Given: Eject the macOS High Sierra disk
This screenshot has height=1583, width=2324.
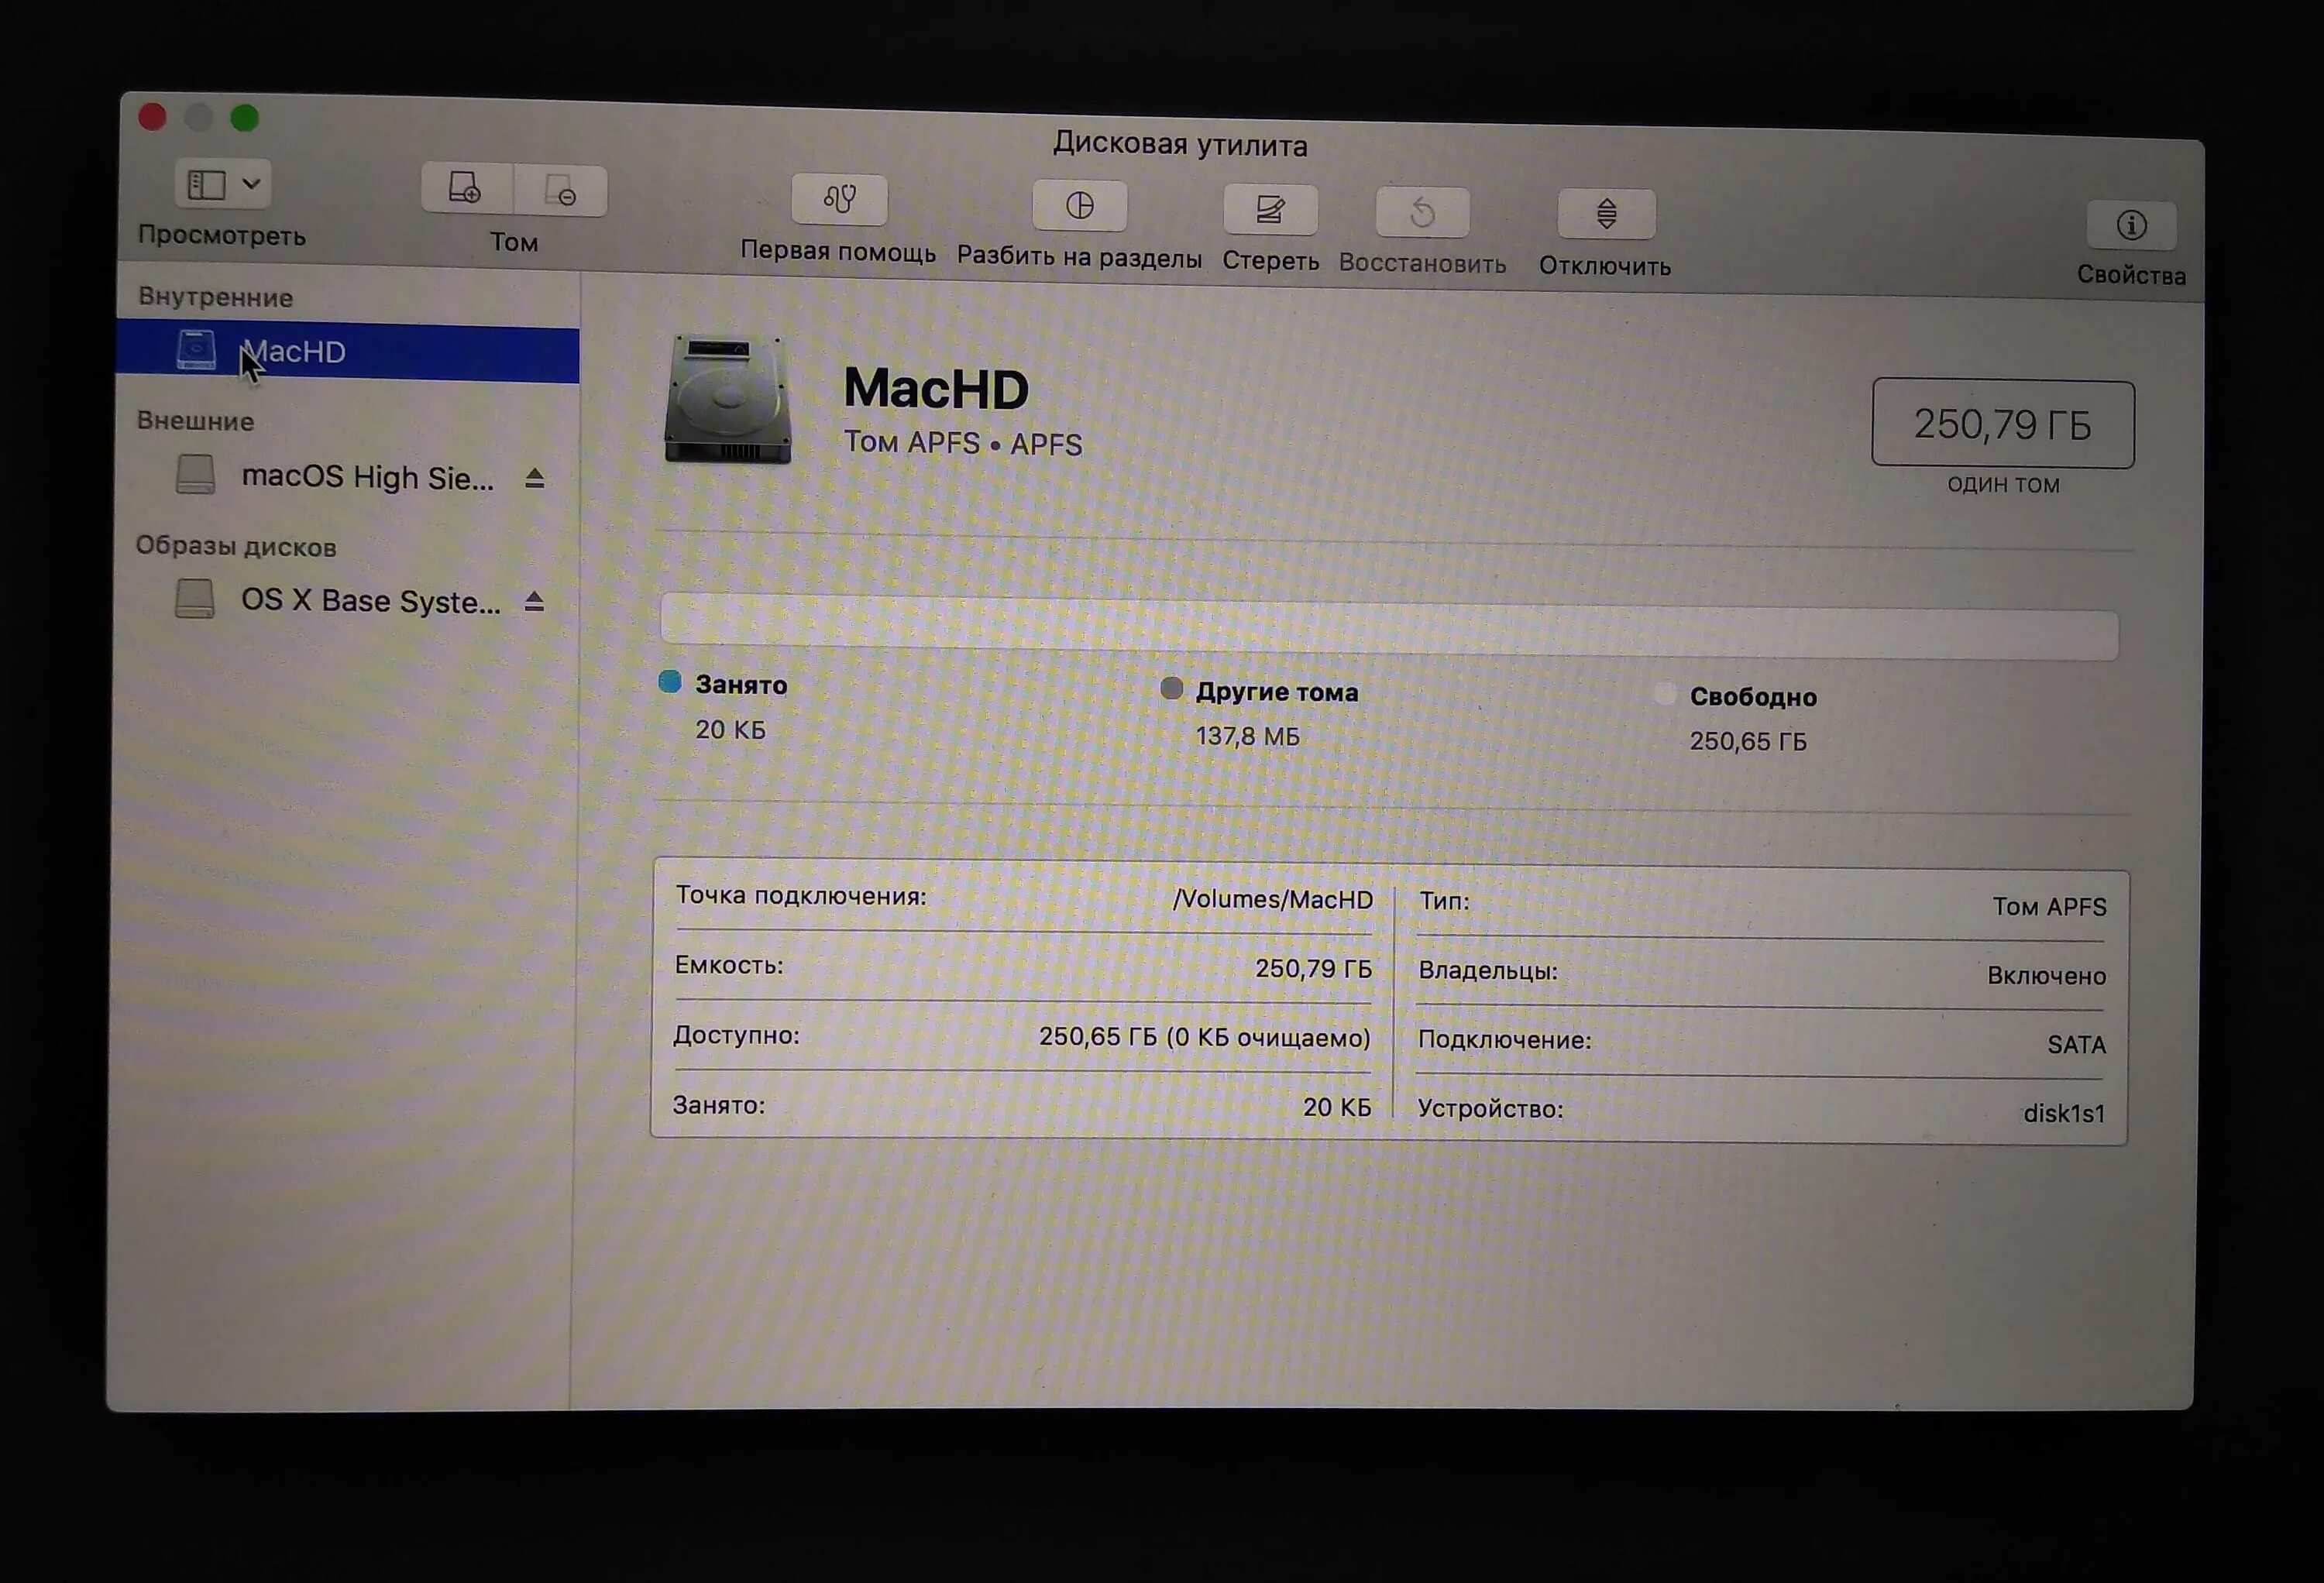Looking at the screenshot, I should (x=535, y=478).
